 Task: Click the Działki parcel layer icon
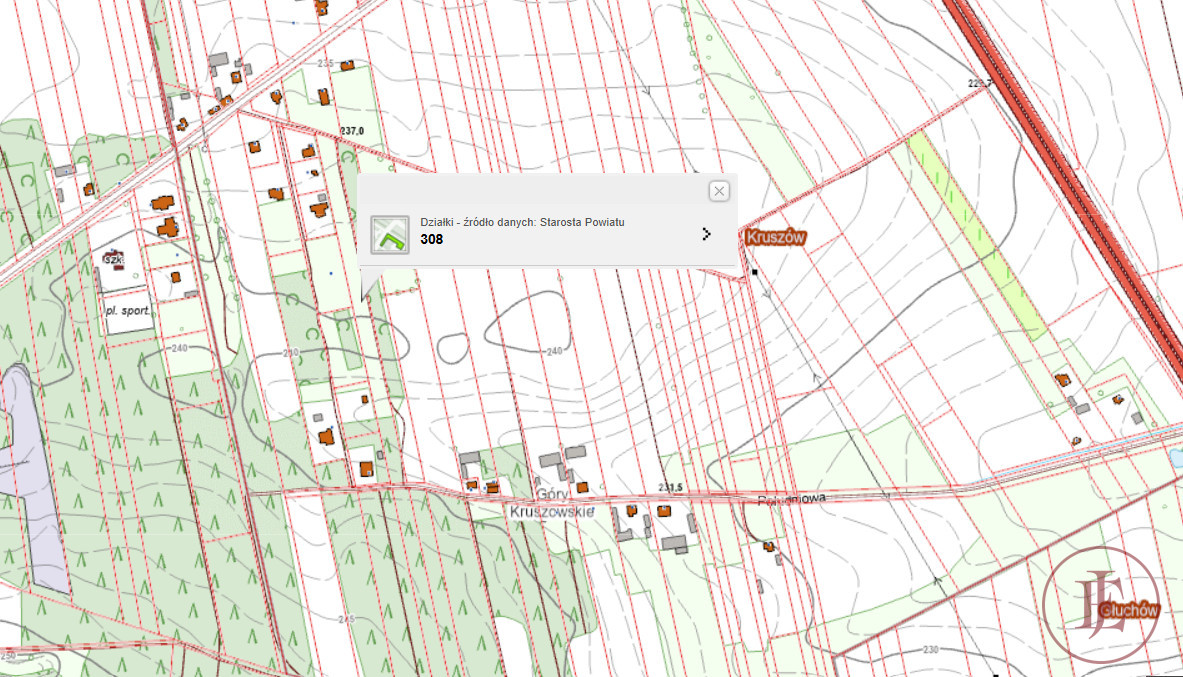[x=389, y=234]
